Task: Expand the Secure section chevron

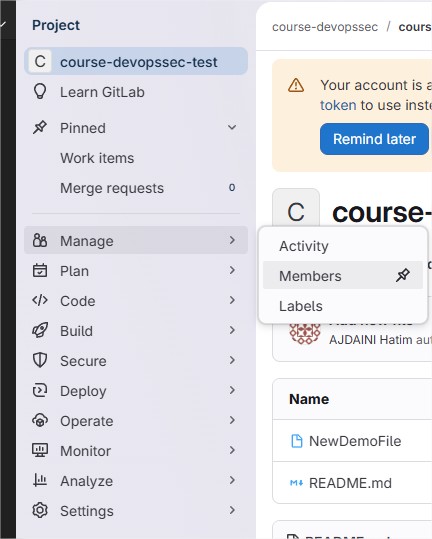Action: pos(232,360)
